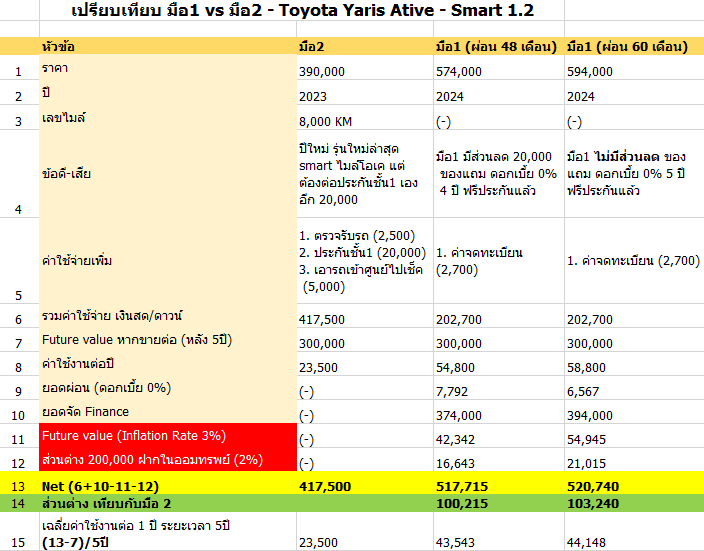Select net value 517,715

498,483
